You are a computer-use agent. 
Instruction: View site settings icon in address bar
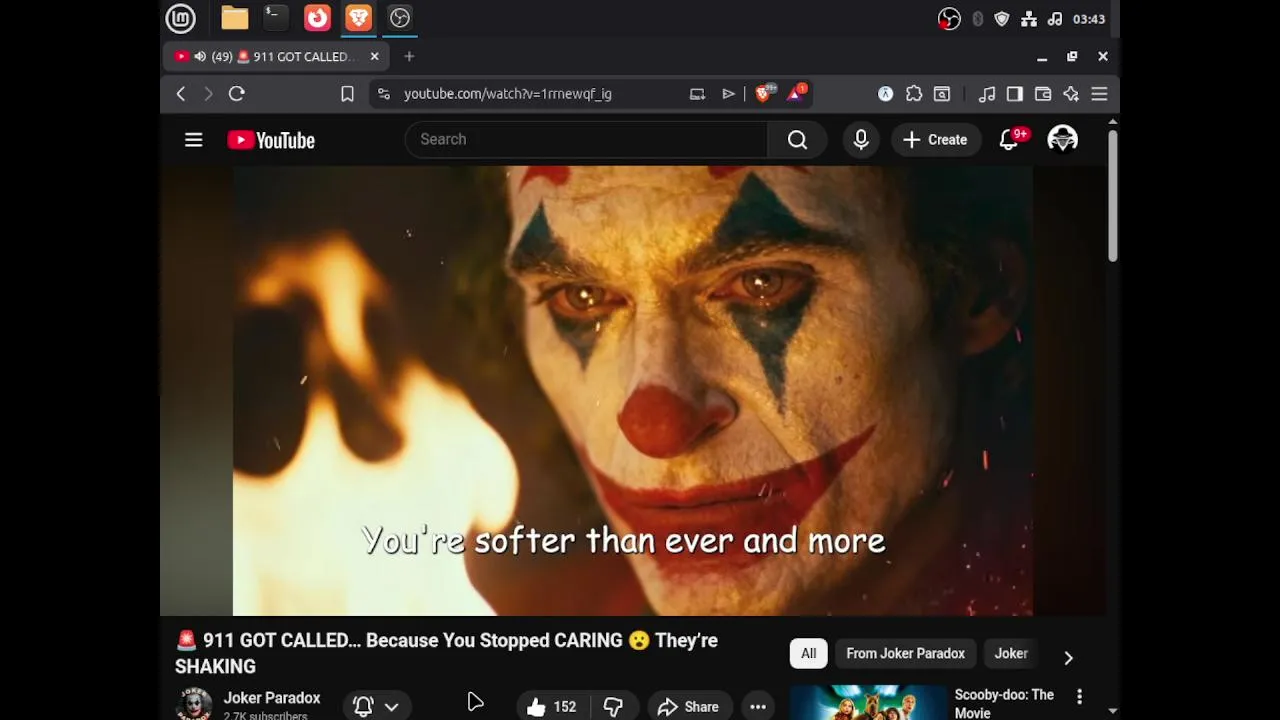(x=383, y=94)
